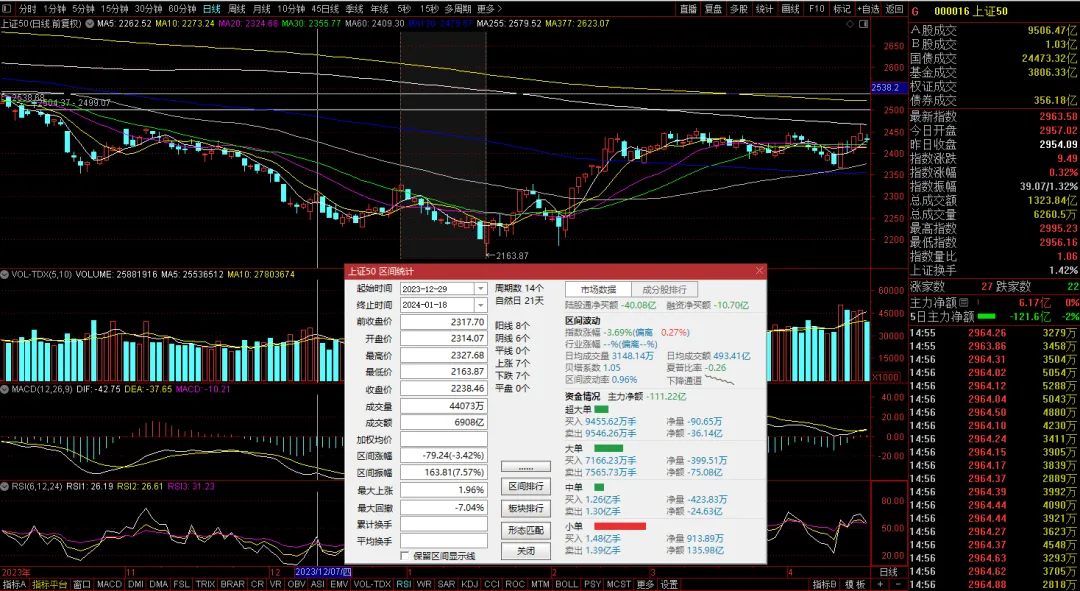Click the green 大单 flow bar

click(x=608, y=448)
